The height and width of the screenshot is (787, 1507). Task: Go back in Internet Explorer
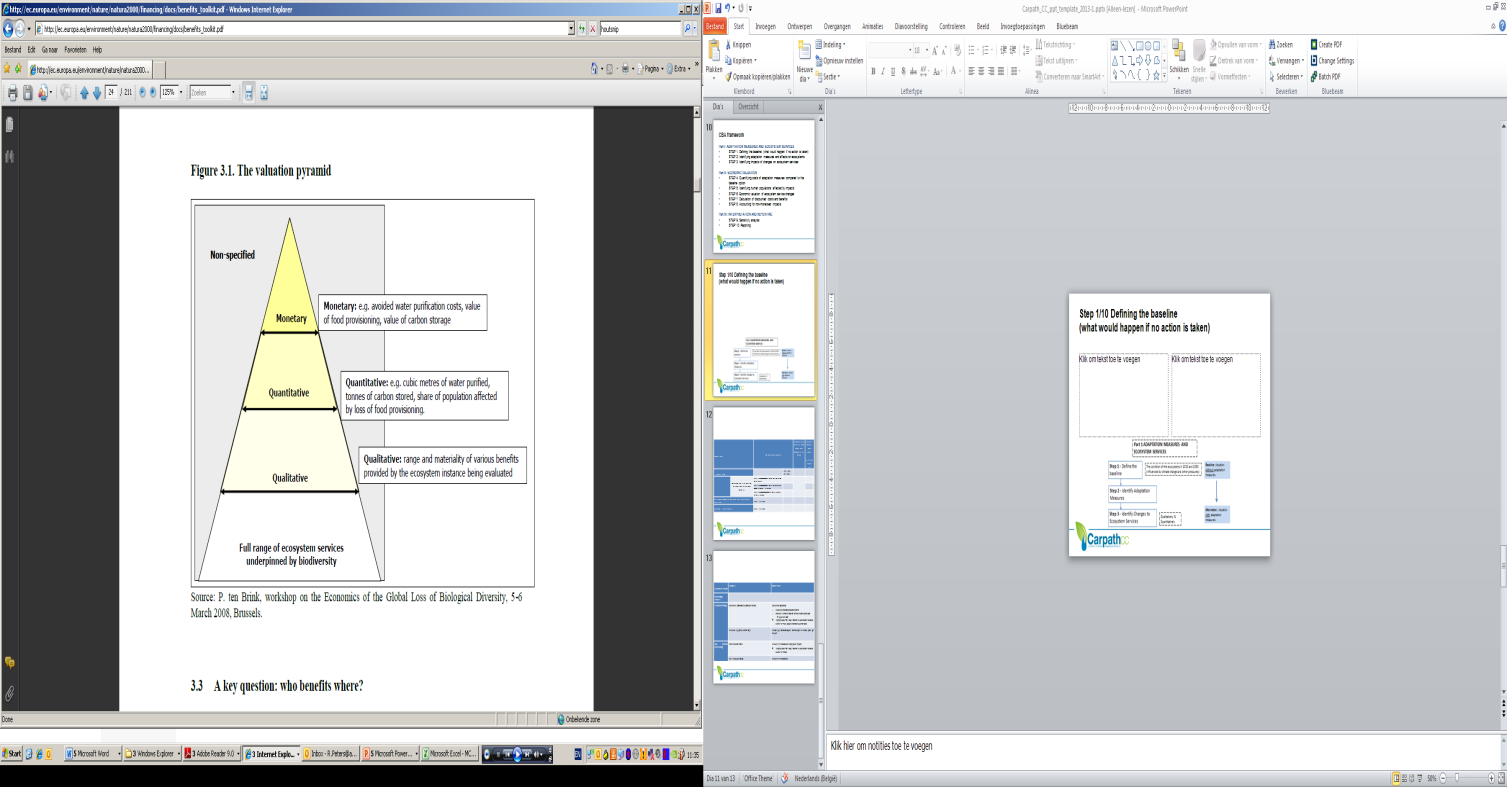click(10, 29)
